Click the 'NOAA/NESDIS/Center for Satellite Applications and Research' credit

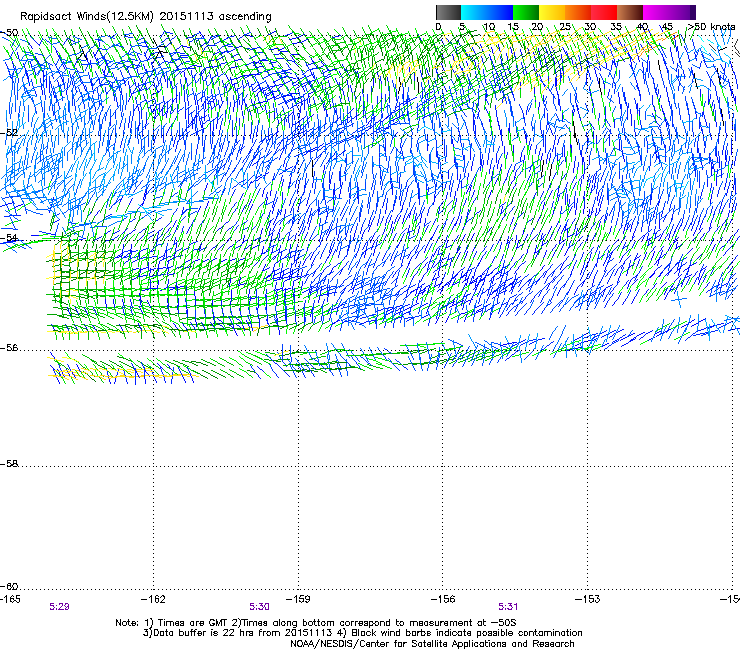[432, 644]
